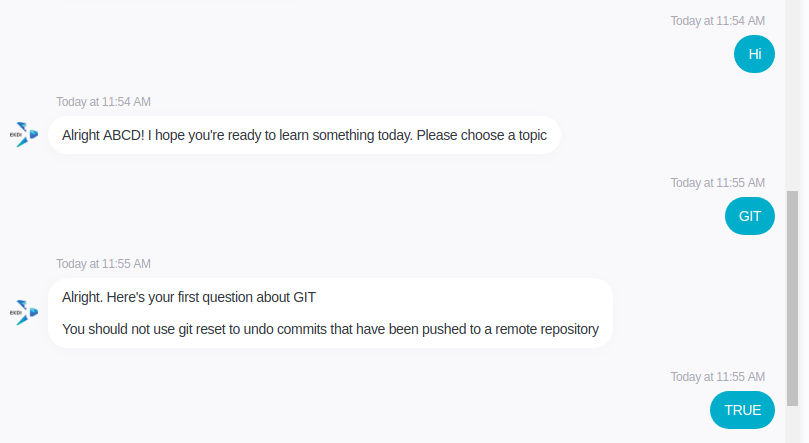Click the bot avatar beside the GIT question
Image resolution: width=809 pixels, height=443 pixels.
[x=23, y=312]
